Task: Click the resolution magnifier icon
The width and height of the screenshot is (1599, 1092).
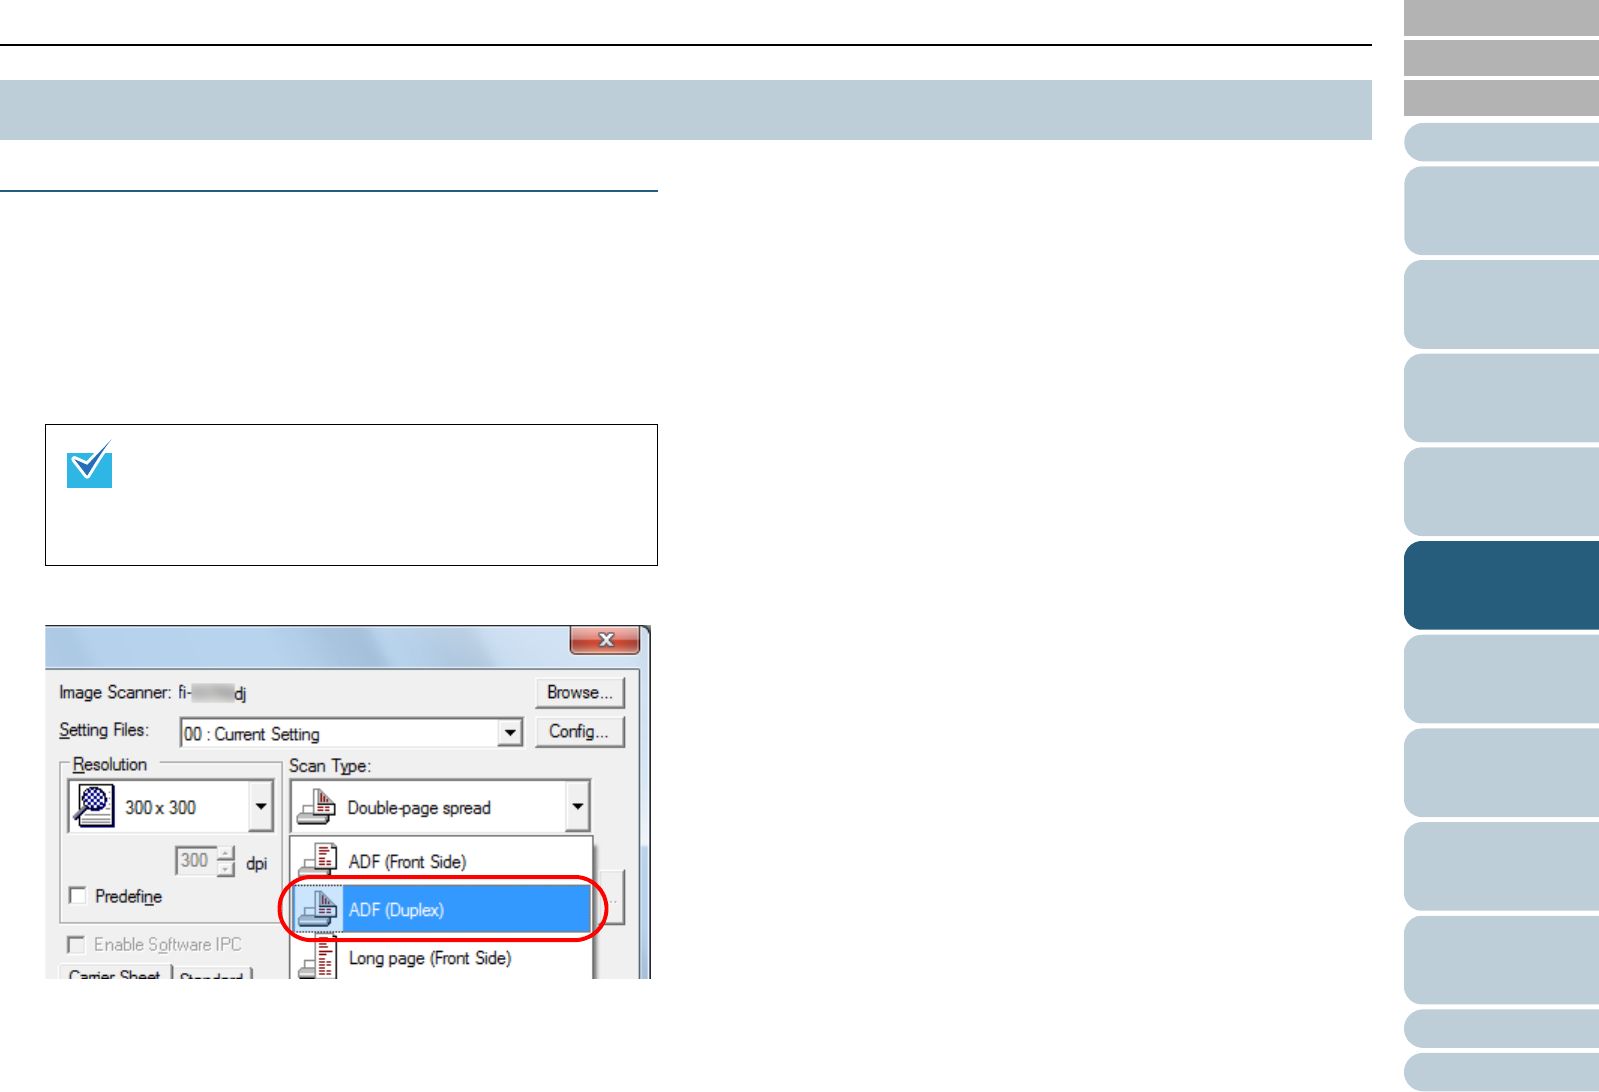Action: pyautogui.click(x=94, y=806)
